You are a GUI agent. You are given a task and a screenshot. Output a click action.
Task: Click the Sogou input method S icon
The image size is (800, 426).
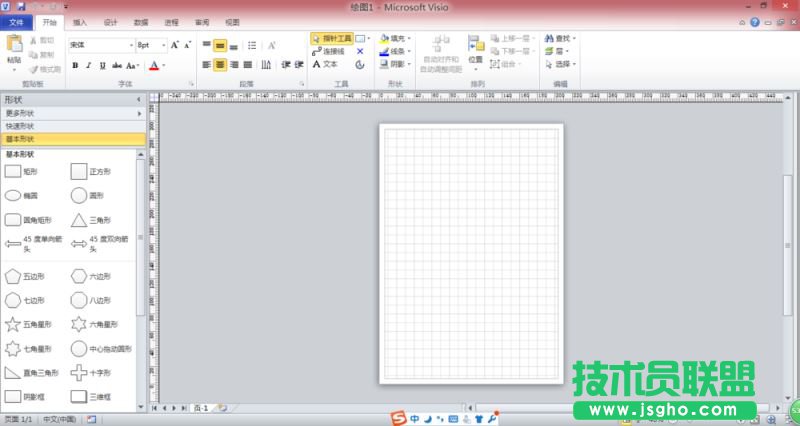point(399,419)
